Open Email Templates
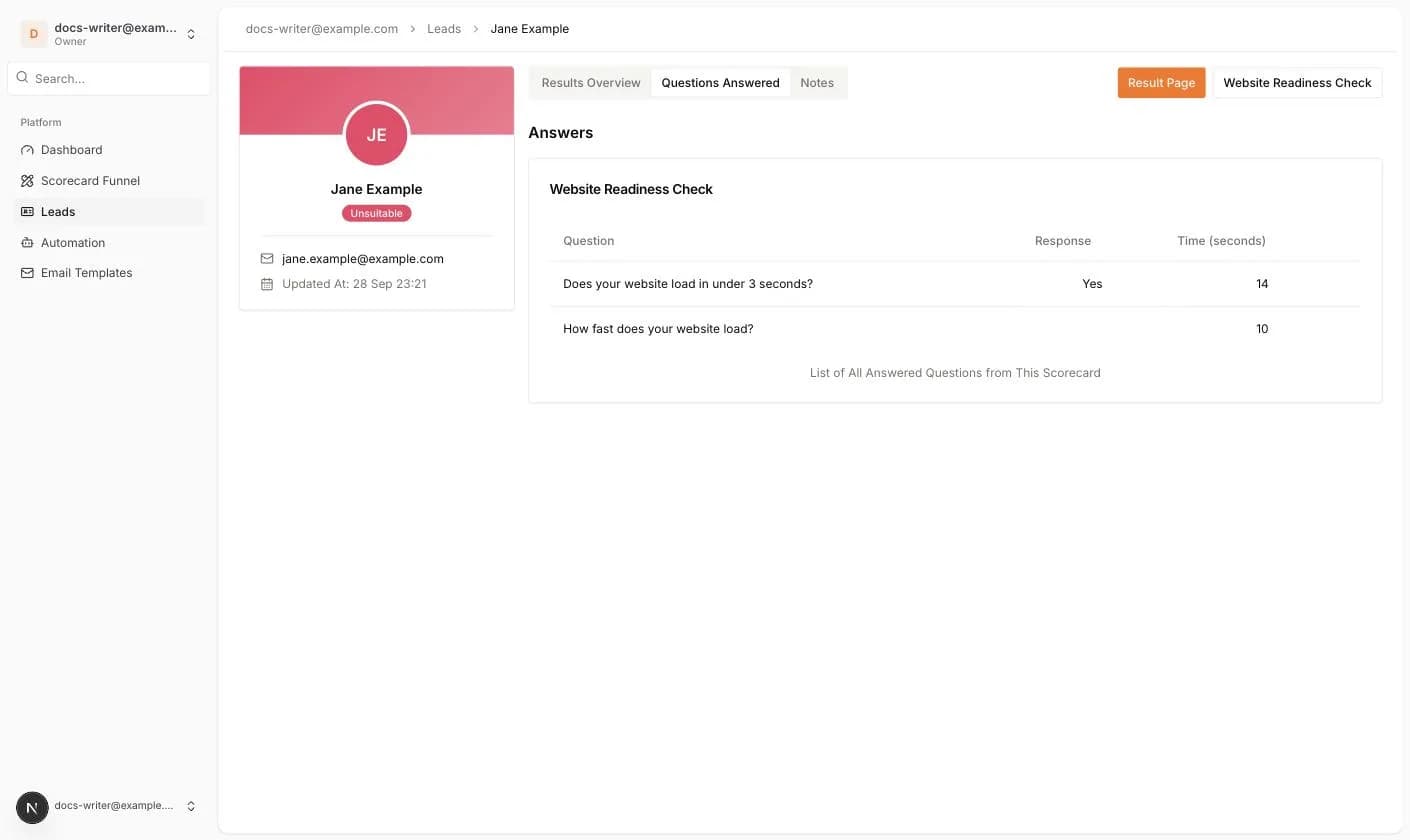 tap(110, 273)
